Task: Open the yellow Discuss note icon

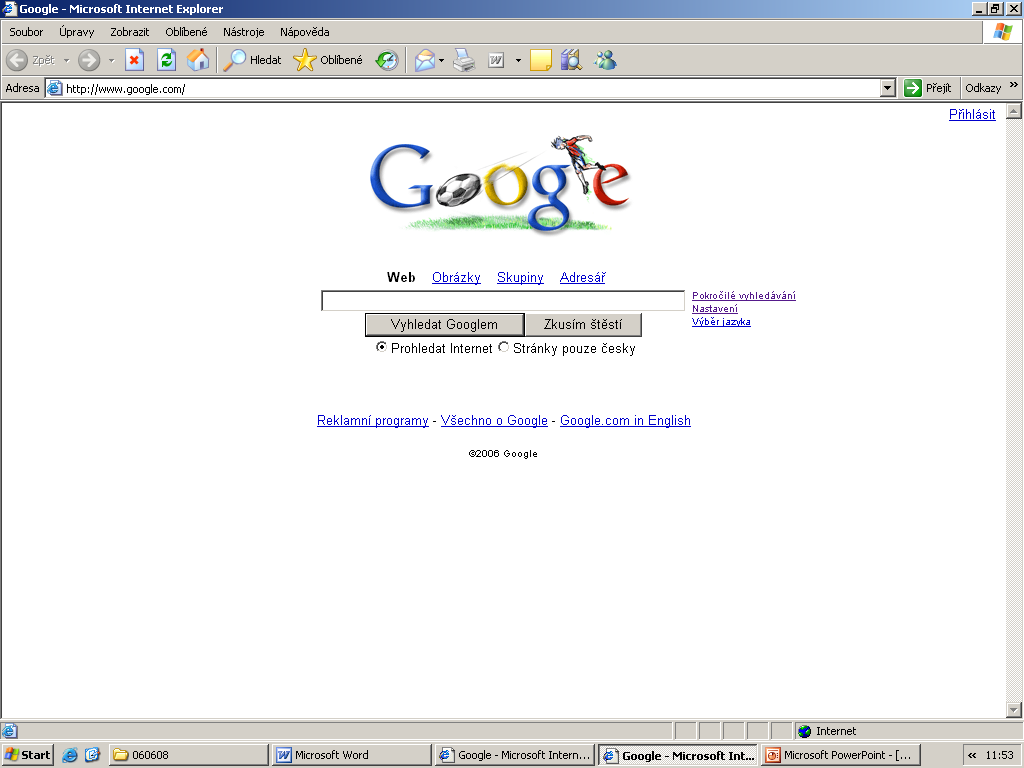Action: (540, 60)
